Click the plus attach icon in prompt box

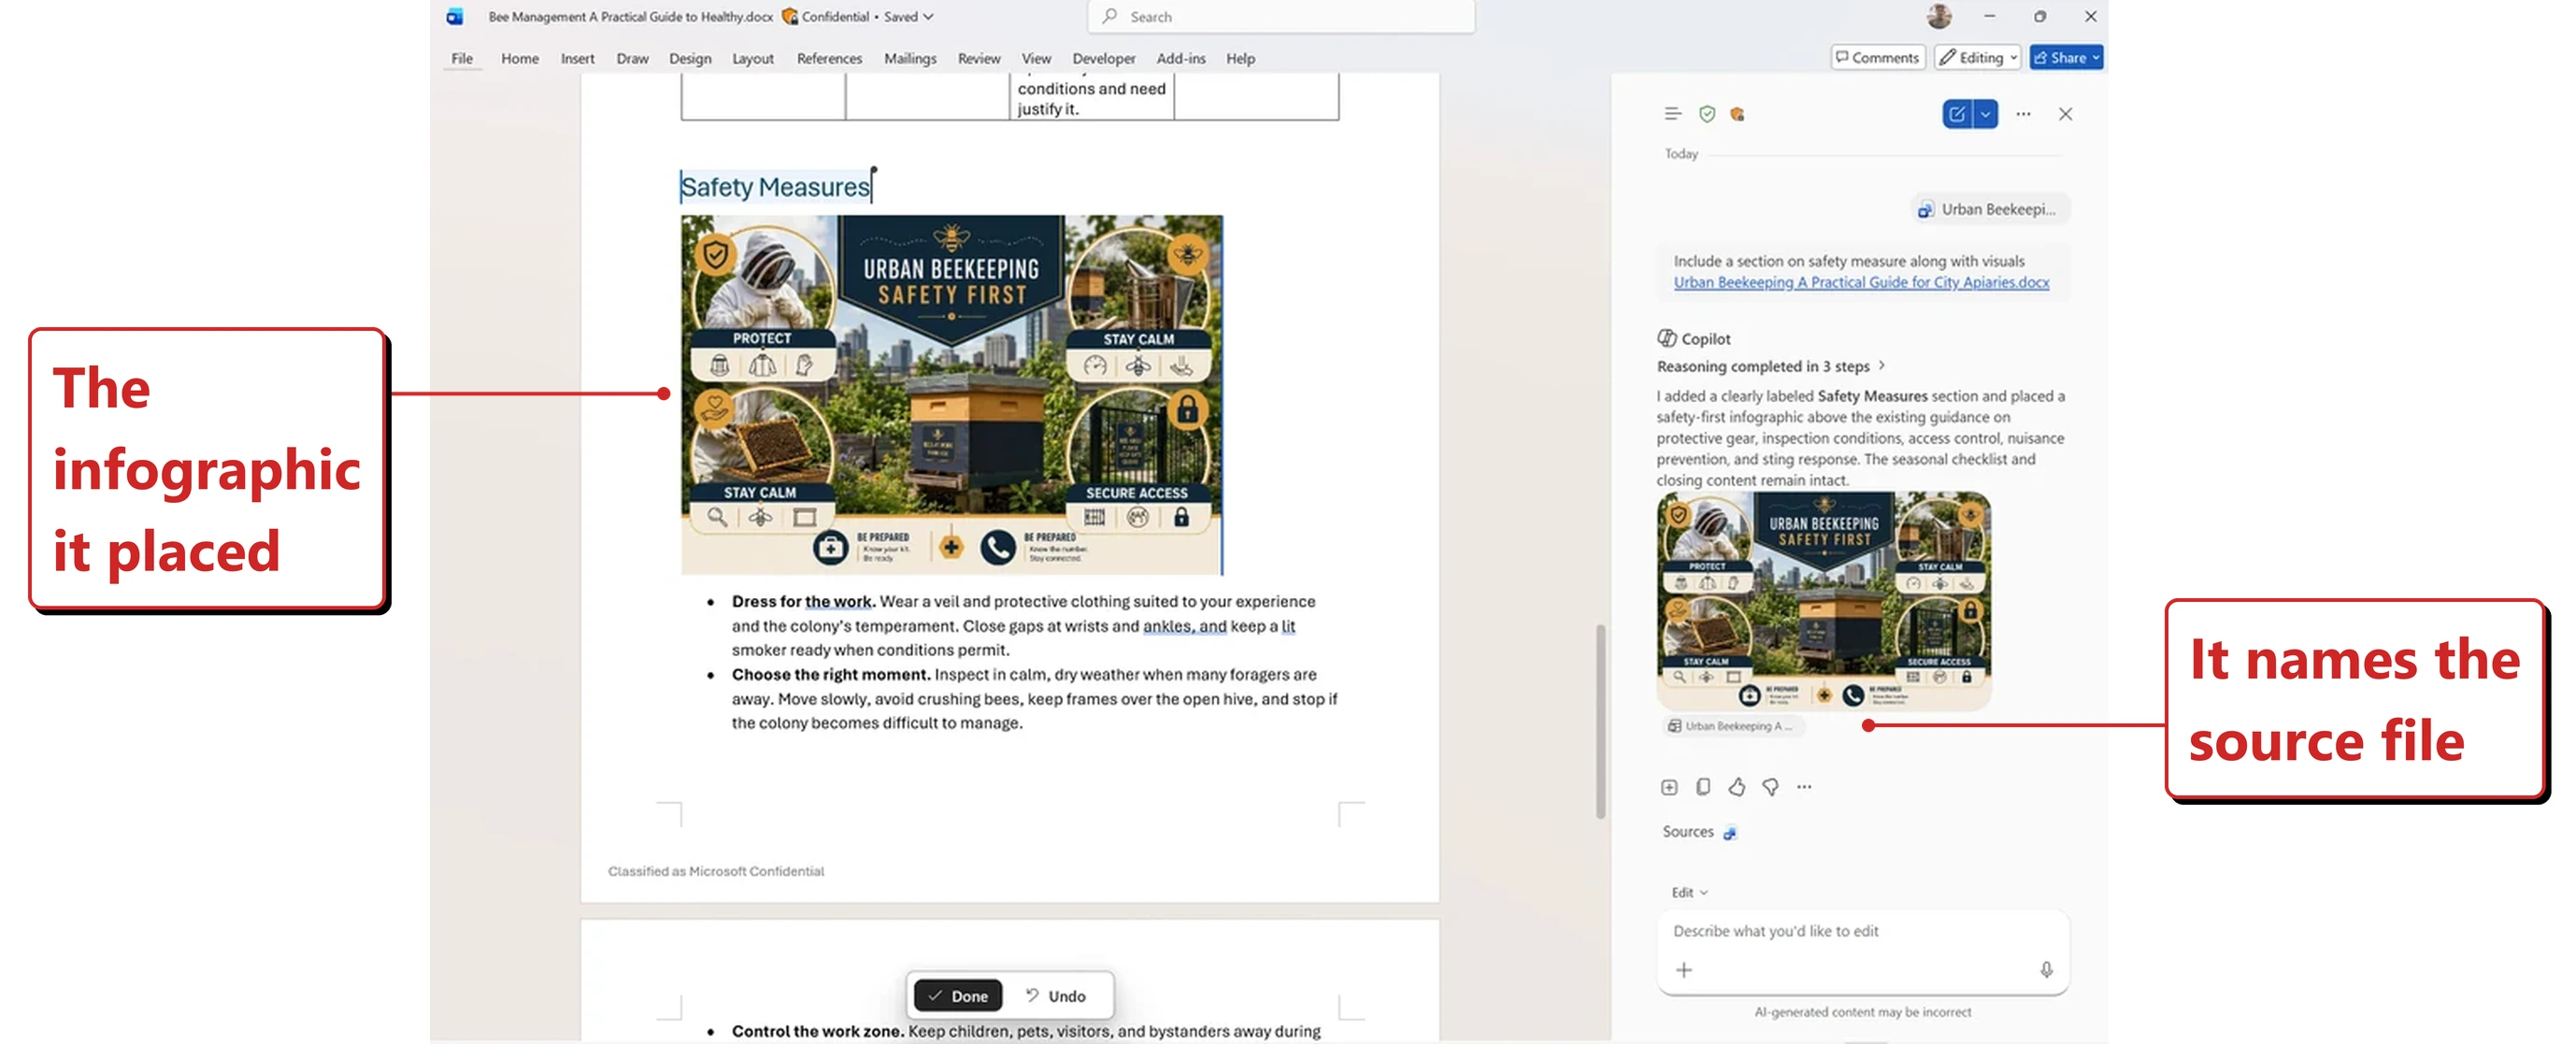click(1684, 970)
